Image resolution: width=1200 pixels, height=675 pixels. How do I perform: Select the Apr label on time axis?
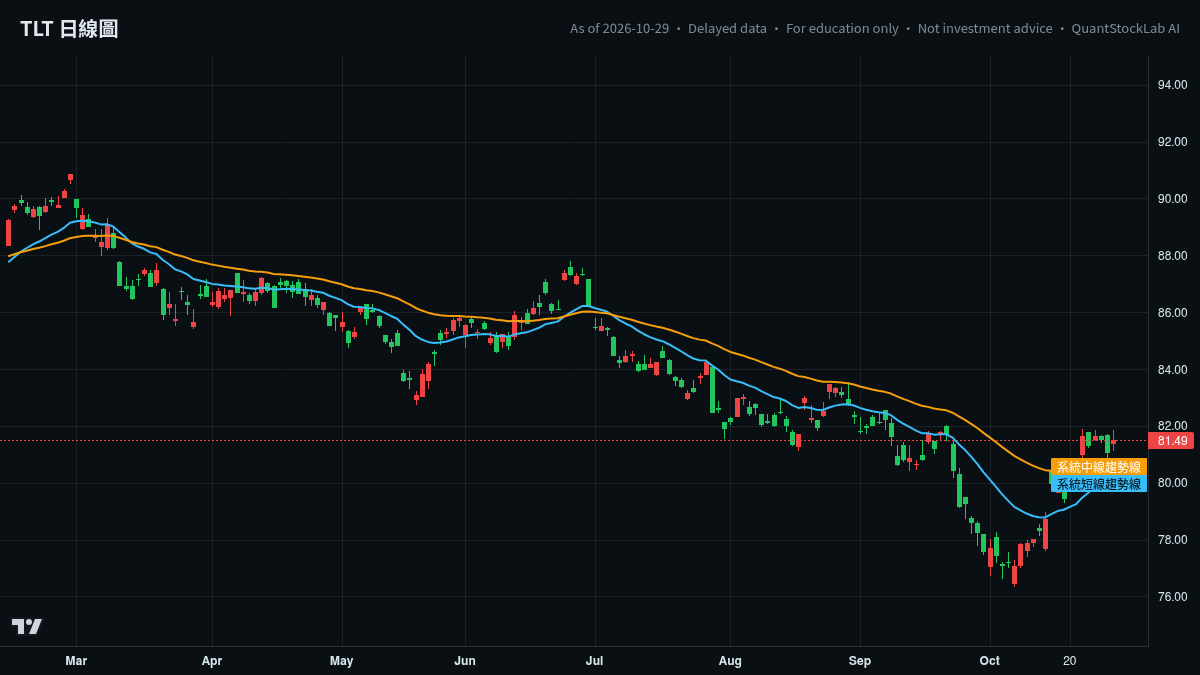pos(212,661)
